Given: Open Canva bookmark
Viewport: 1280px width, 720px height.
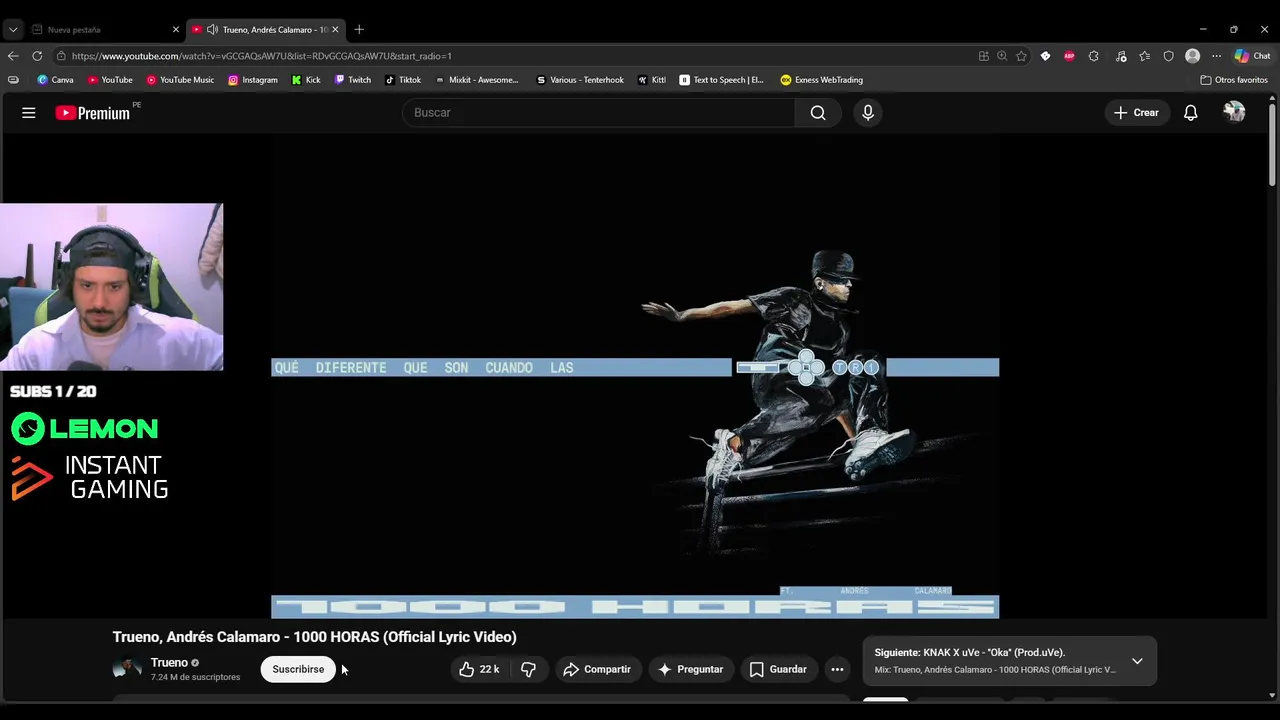Looking at the screenshot, I should click(x=55, y=80).
